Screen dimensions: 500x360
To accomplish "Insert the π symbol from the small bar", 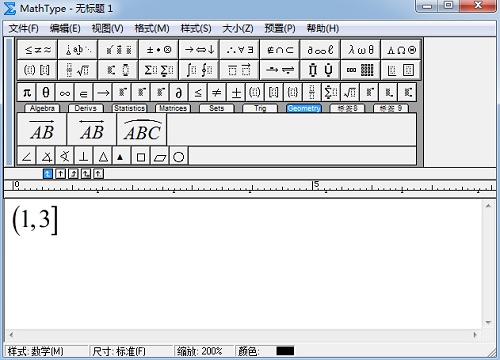I will coord(27,92).
